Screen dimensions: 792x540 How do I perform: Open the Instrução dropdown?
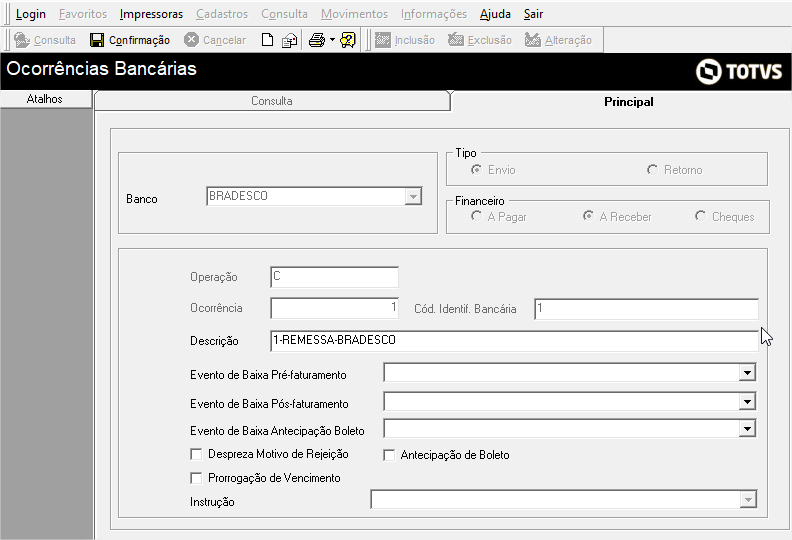pyautogui.click(x=748, y=500)
